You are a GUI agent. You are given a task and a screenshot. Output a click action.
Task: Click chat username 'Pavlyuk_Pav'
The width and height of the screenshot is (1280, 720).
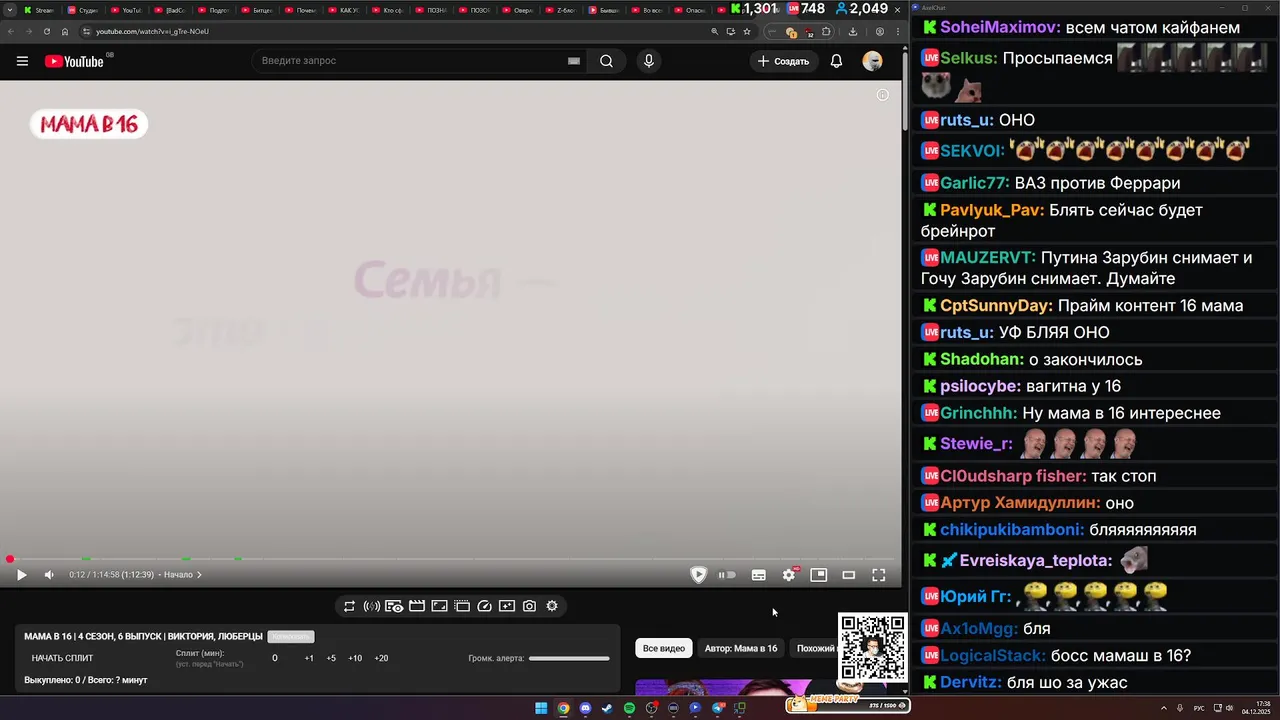tap(992, 210)
